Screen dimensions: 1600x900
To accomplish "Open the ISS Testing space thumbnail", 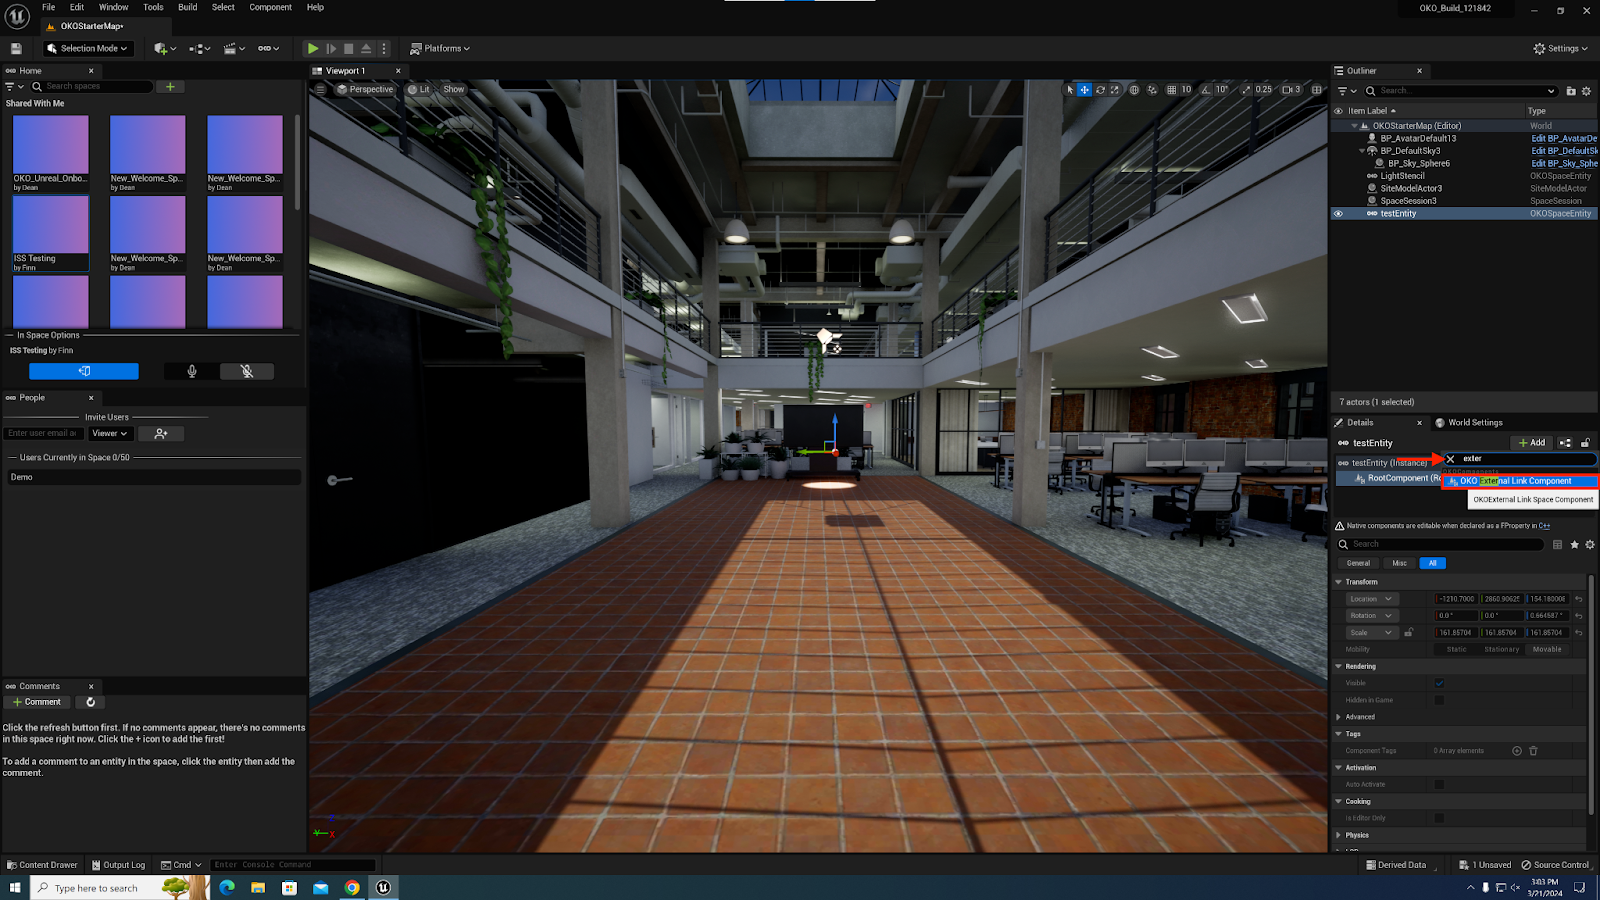I will (x=50, y=232).
